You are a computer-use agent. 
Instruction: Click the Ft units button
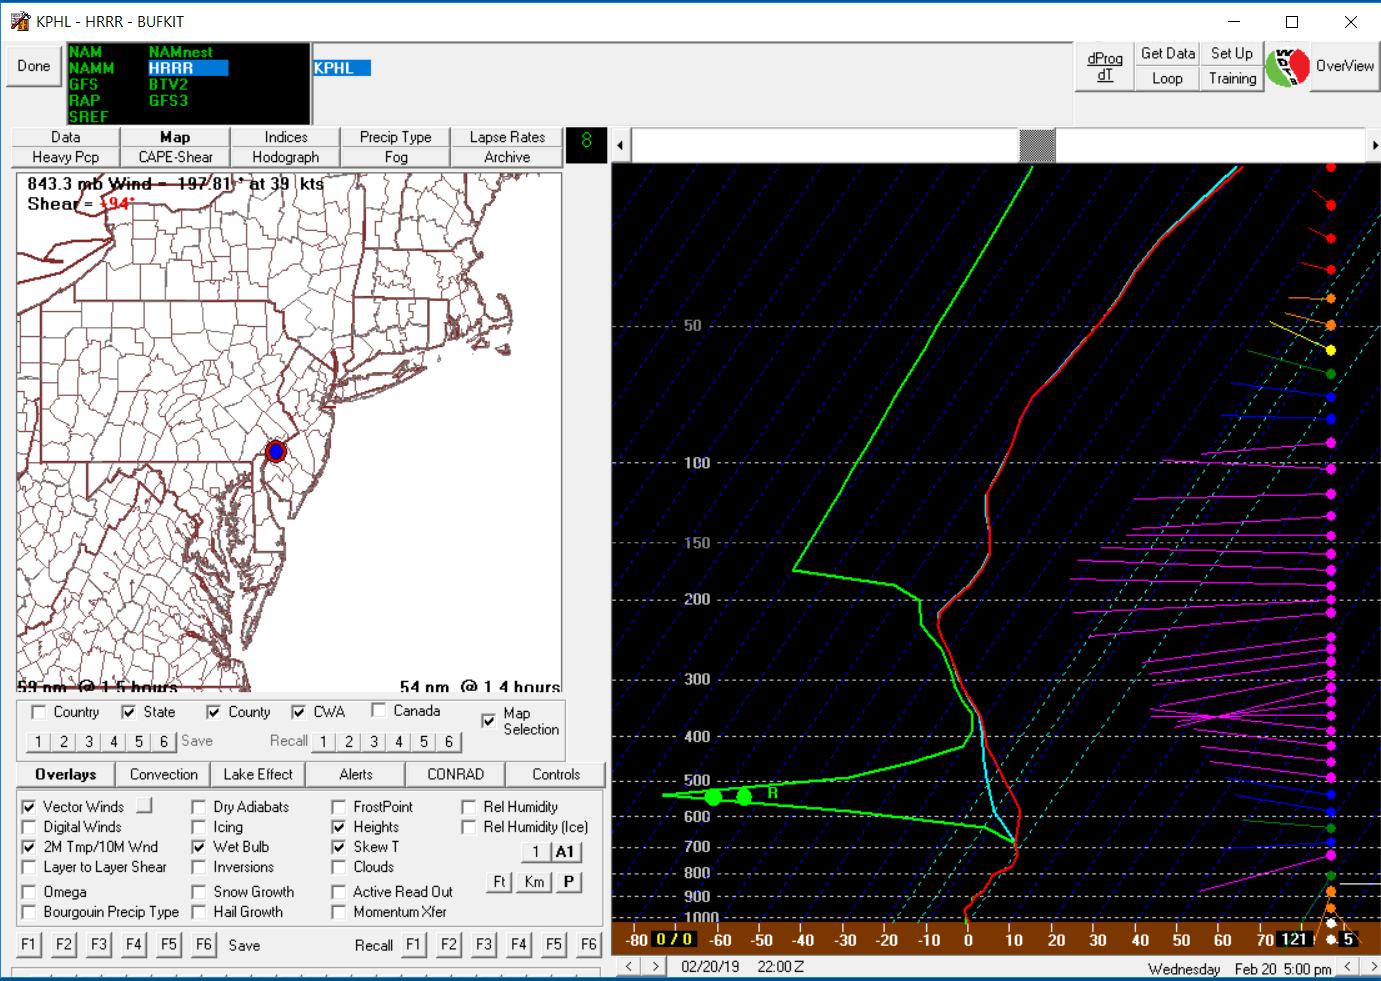pos(499,882)
